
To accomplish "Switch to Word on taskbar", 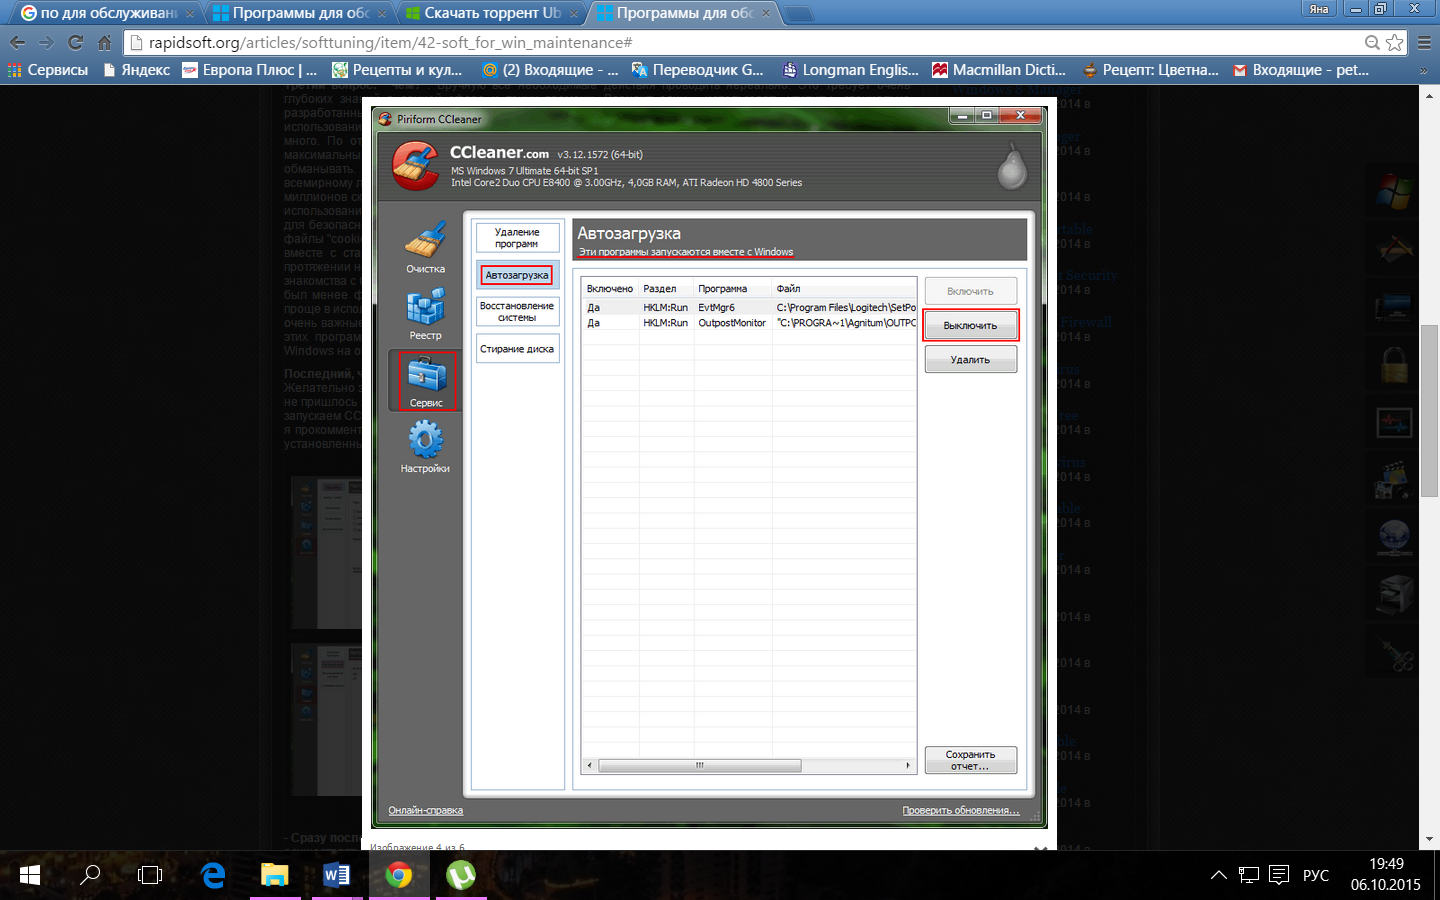I will pyautogui.click(x=337, y=875).
